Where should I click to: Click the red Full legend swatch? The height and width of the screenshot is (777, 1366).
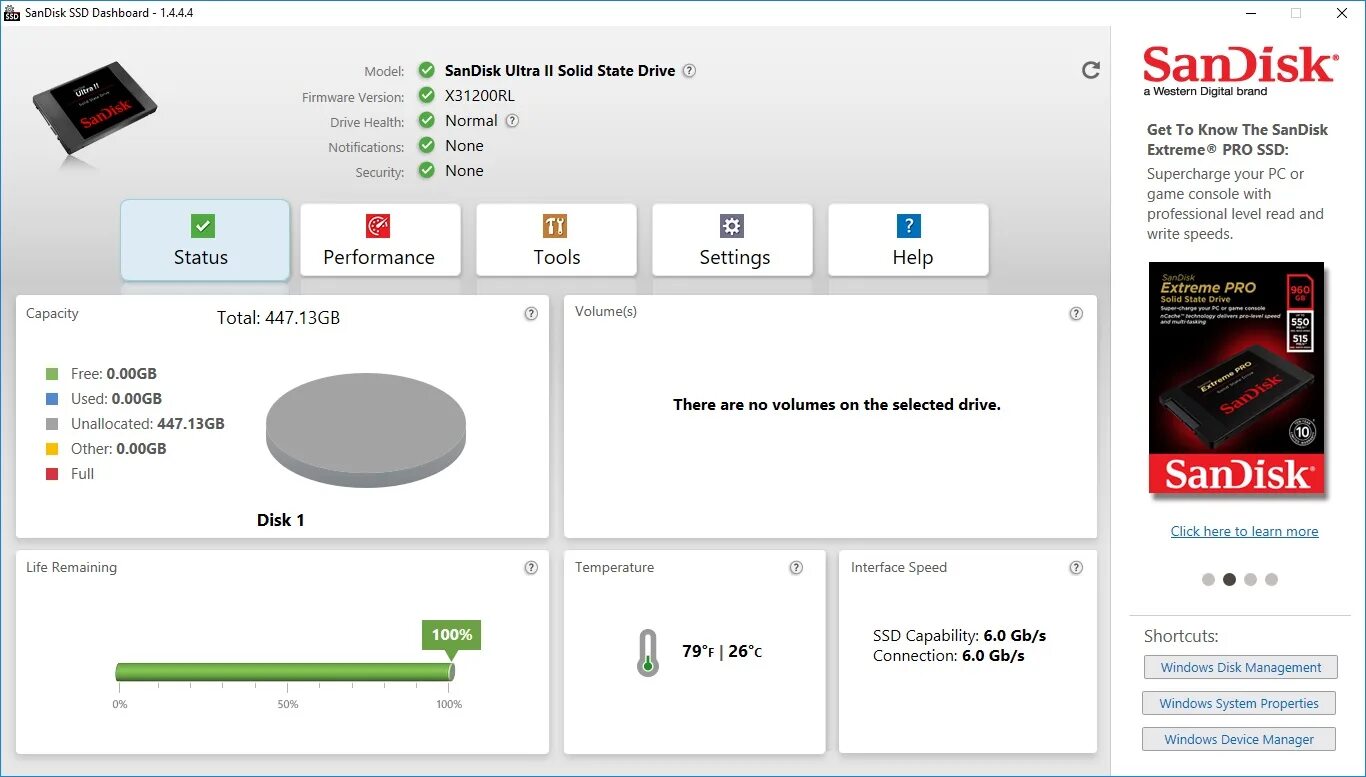(x=52, y=474)
